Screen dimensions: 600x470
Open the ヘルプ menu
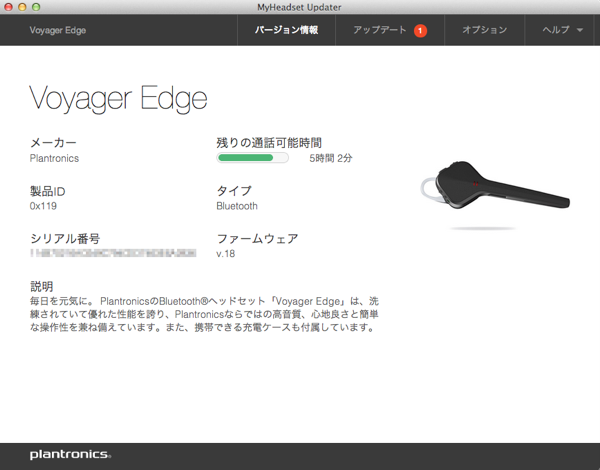coord(559,30)
